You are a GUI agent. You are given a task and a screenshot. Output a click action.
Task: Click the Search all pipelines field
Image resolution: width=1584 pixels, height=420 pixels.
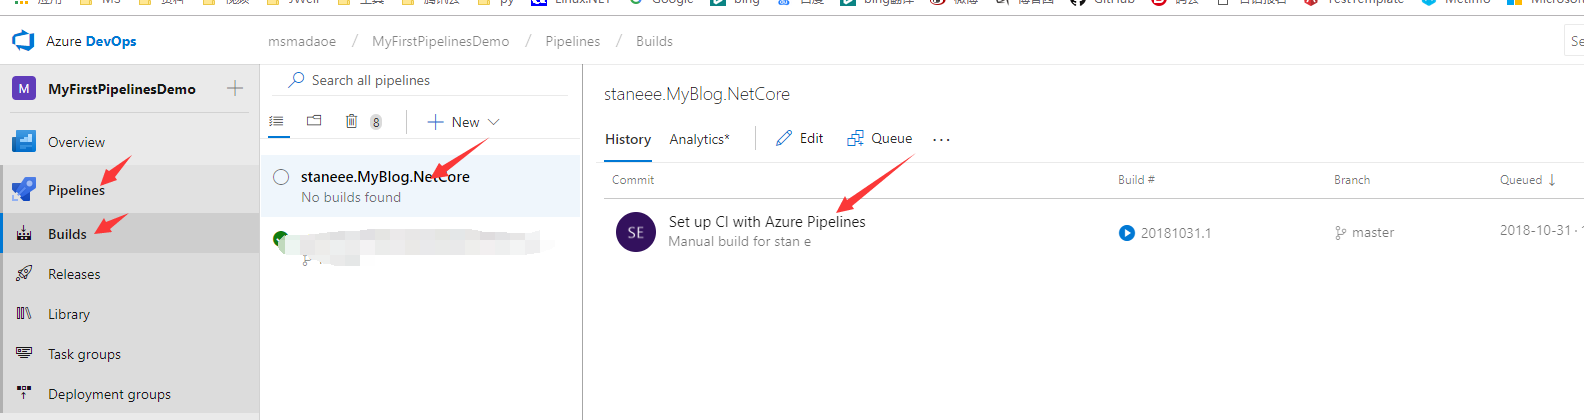click(430, 80)
